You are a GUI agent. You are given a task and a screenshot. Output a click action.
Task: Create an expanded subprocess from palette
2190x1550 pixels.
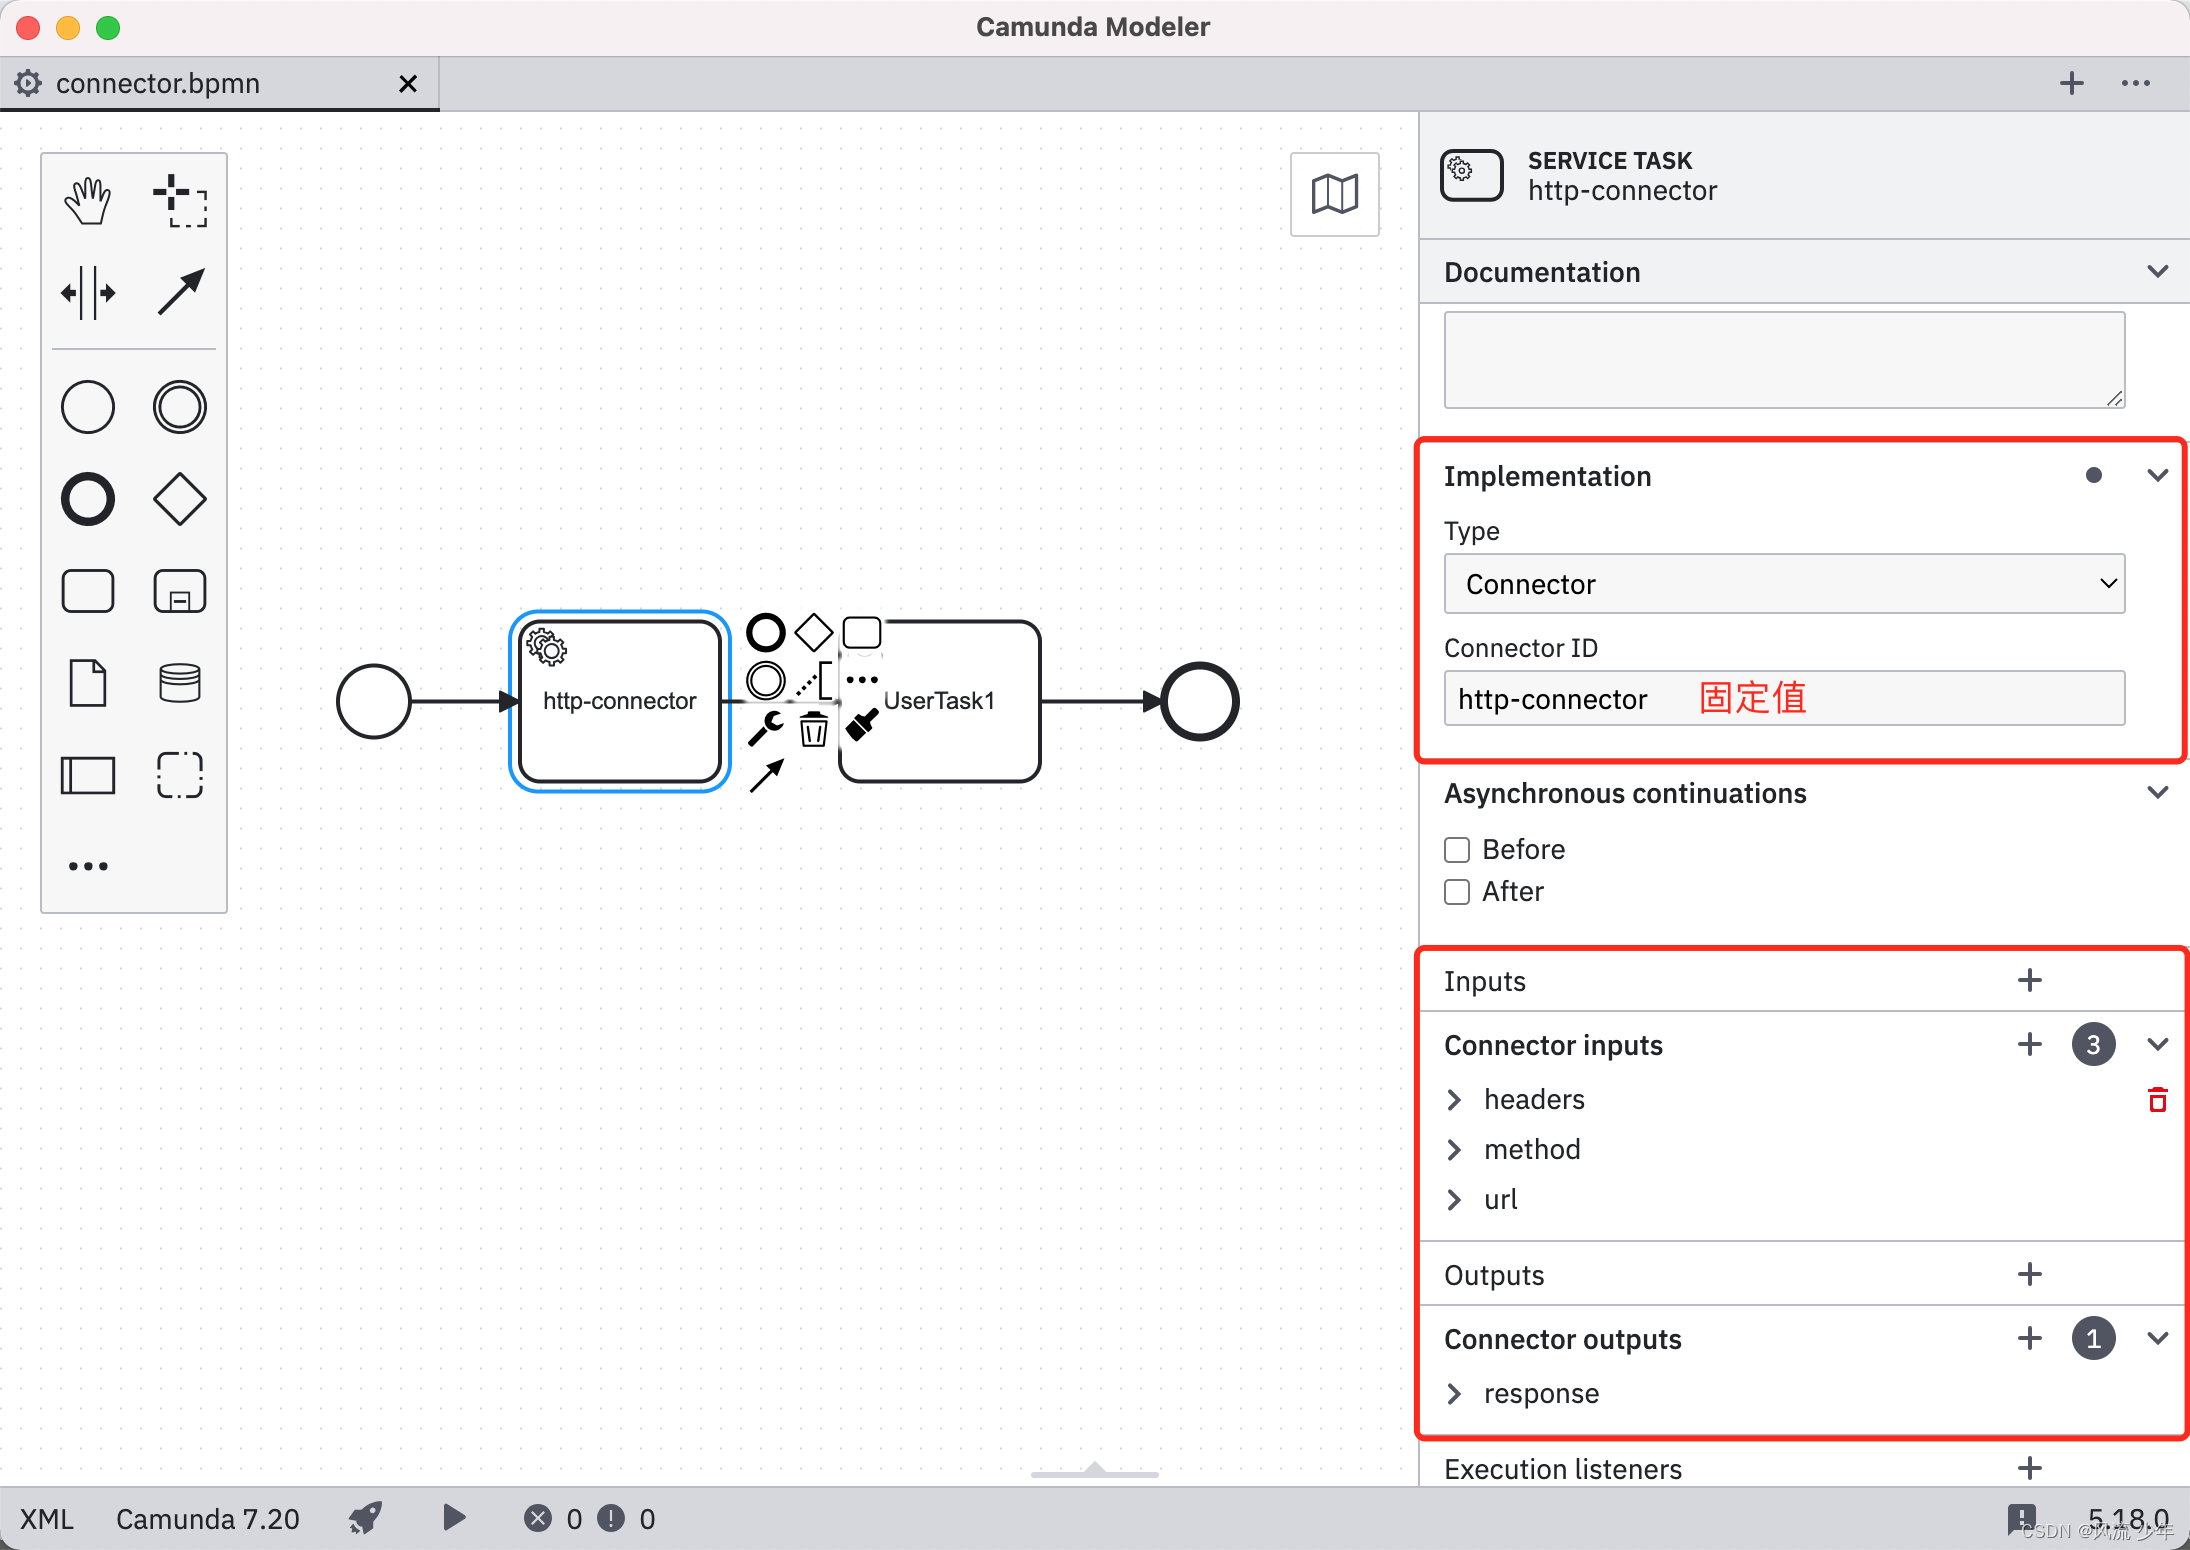(180, 591)
